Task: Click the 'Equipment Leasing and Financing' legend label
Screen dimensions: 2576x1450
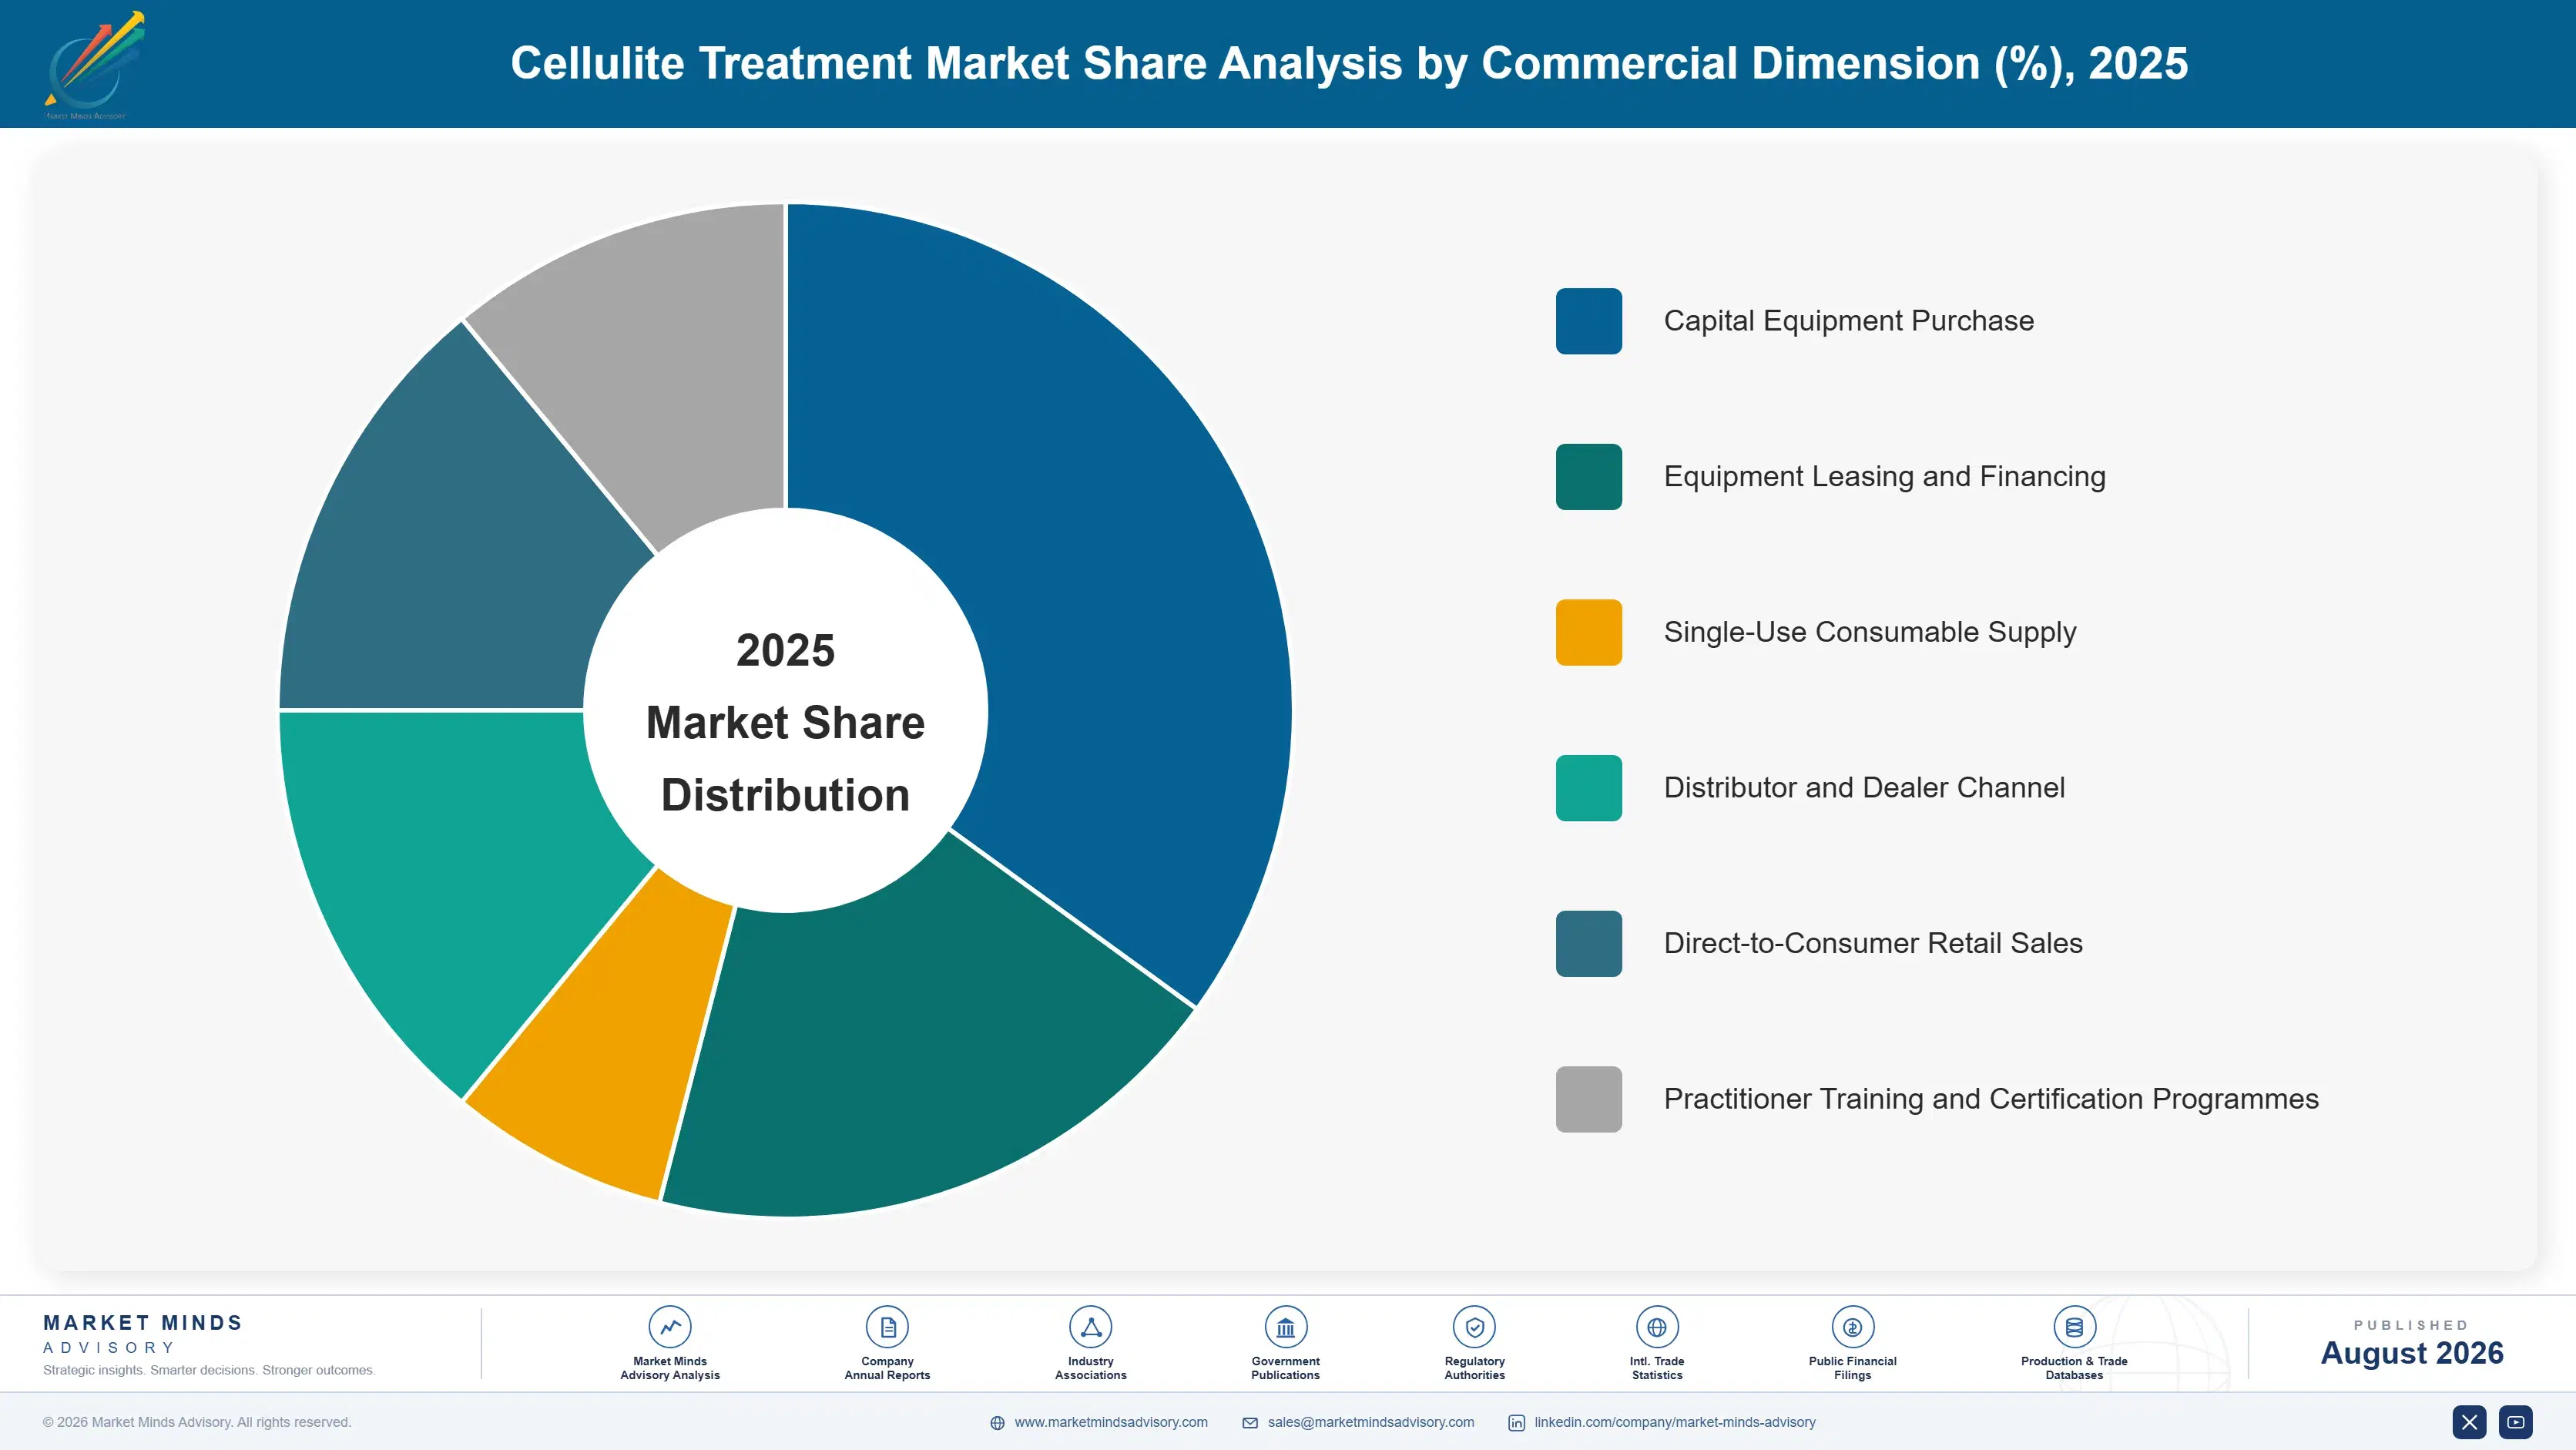Action: (1884, 477)
